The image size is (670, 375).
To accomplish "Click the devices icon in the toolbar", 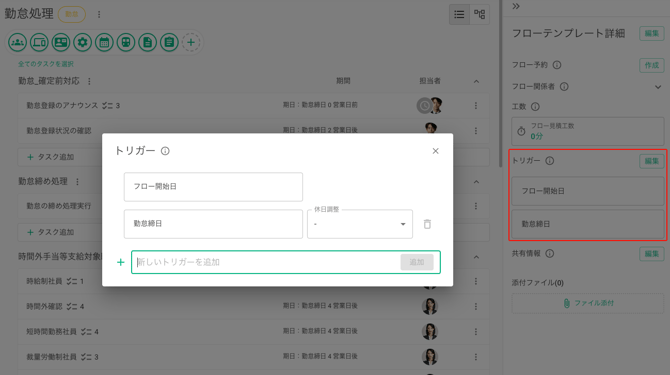I will (39, 42).
